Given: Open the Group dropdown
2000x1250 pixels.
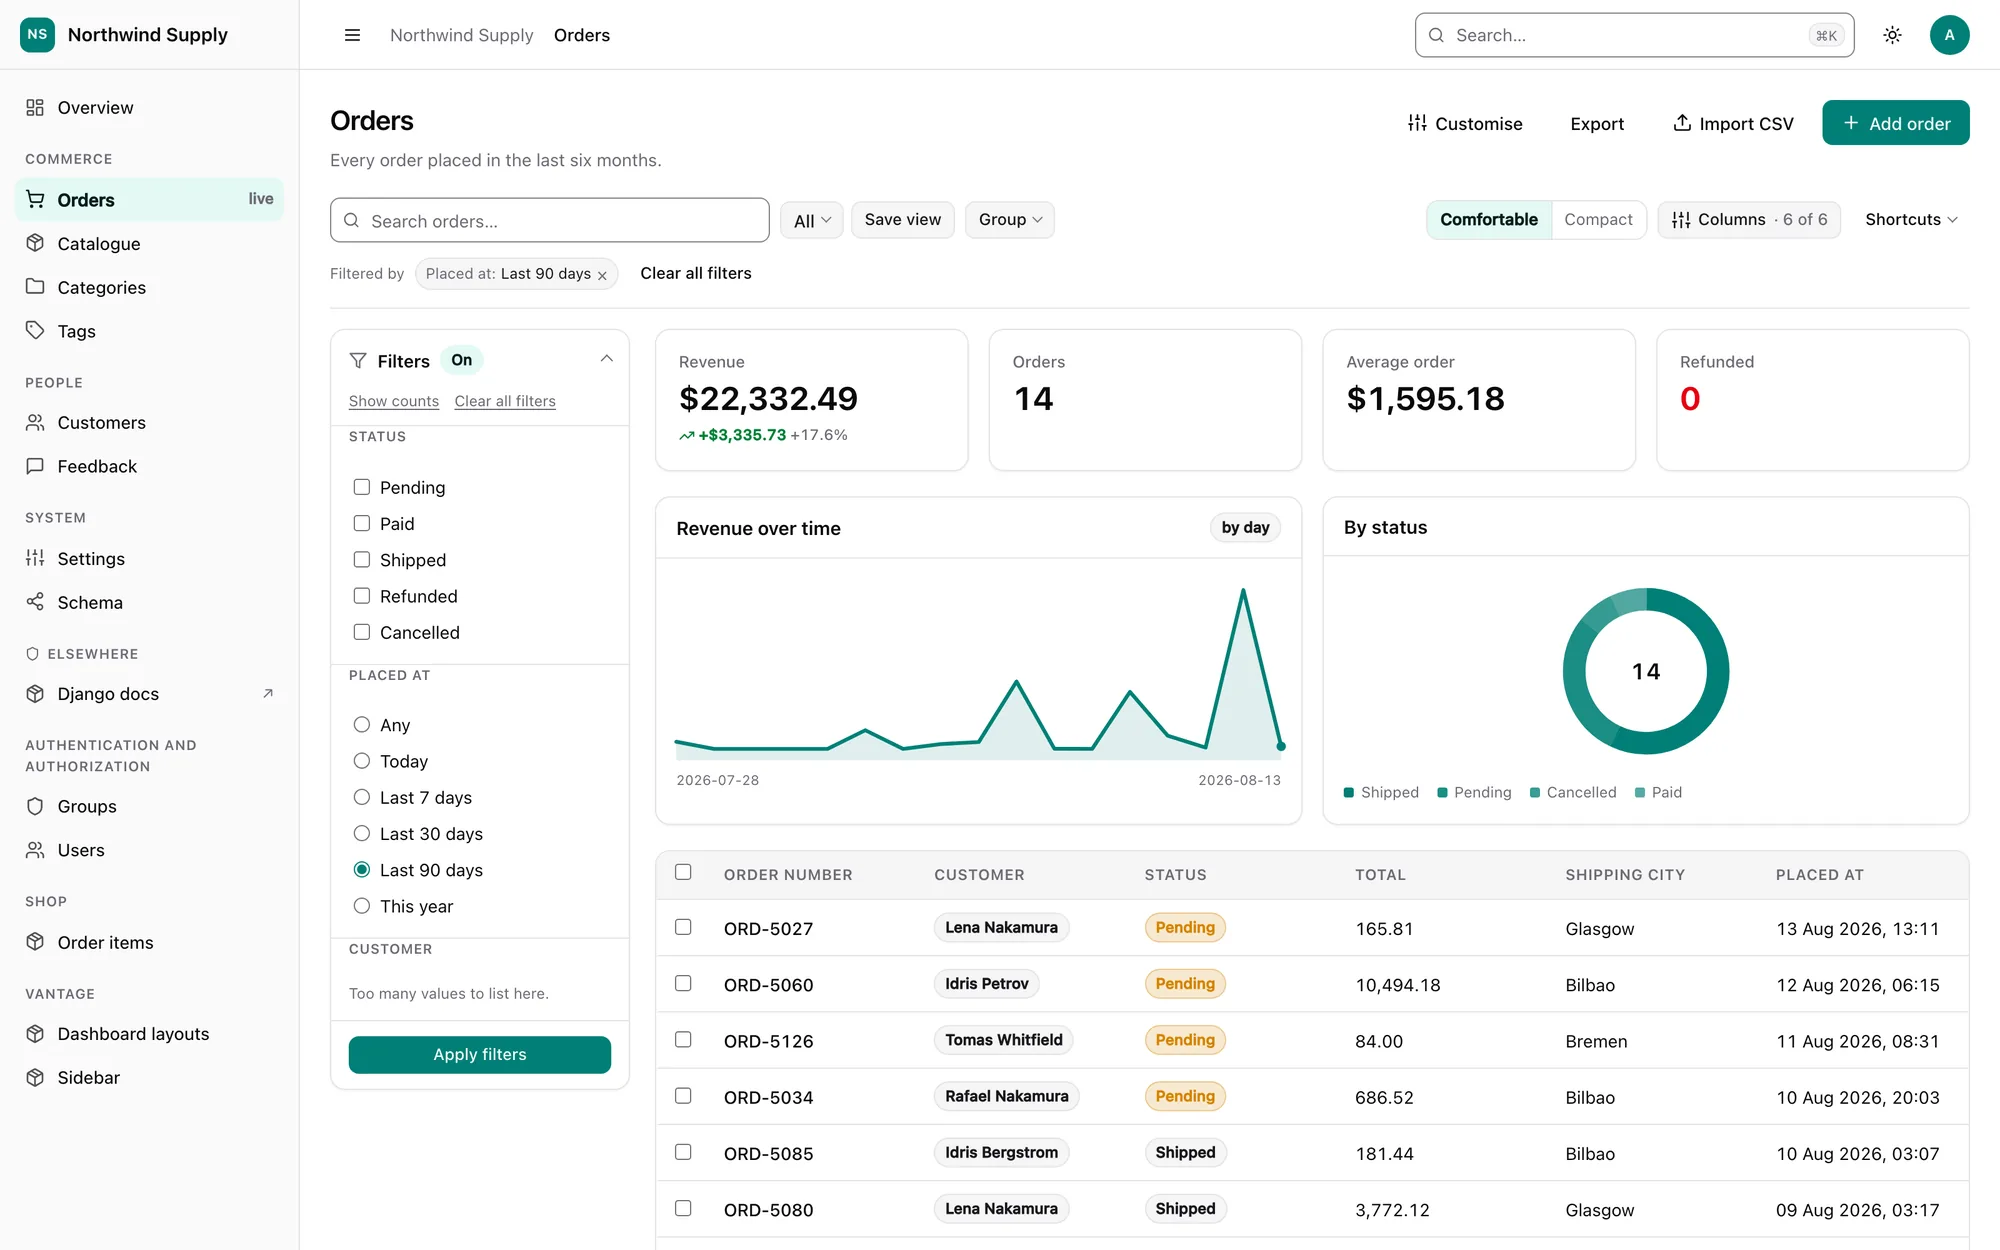Looking at the screenshot, I should 1010,220.
